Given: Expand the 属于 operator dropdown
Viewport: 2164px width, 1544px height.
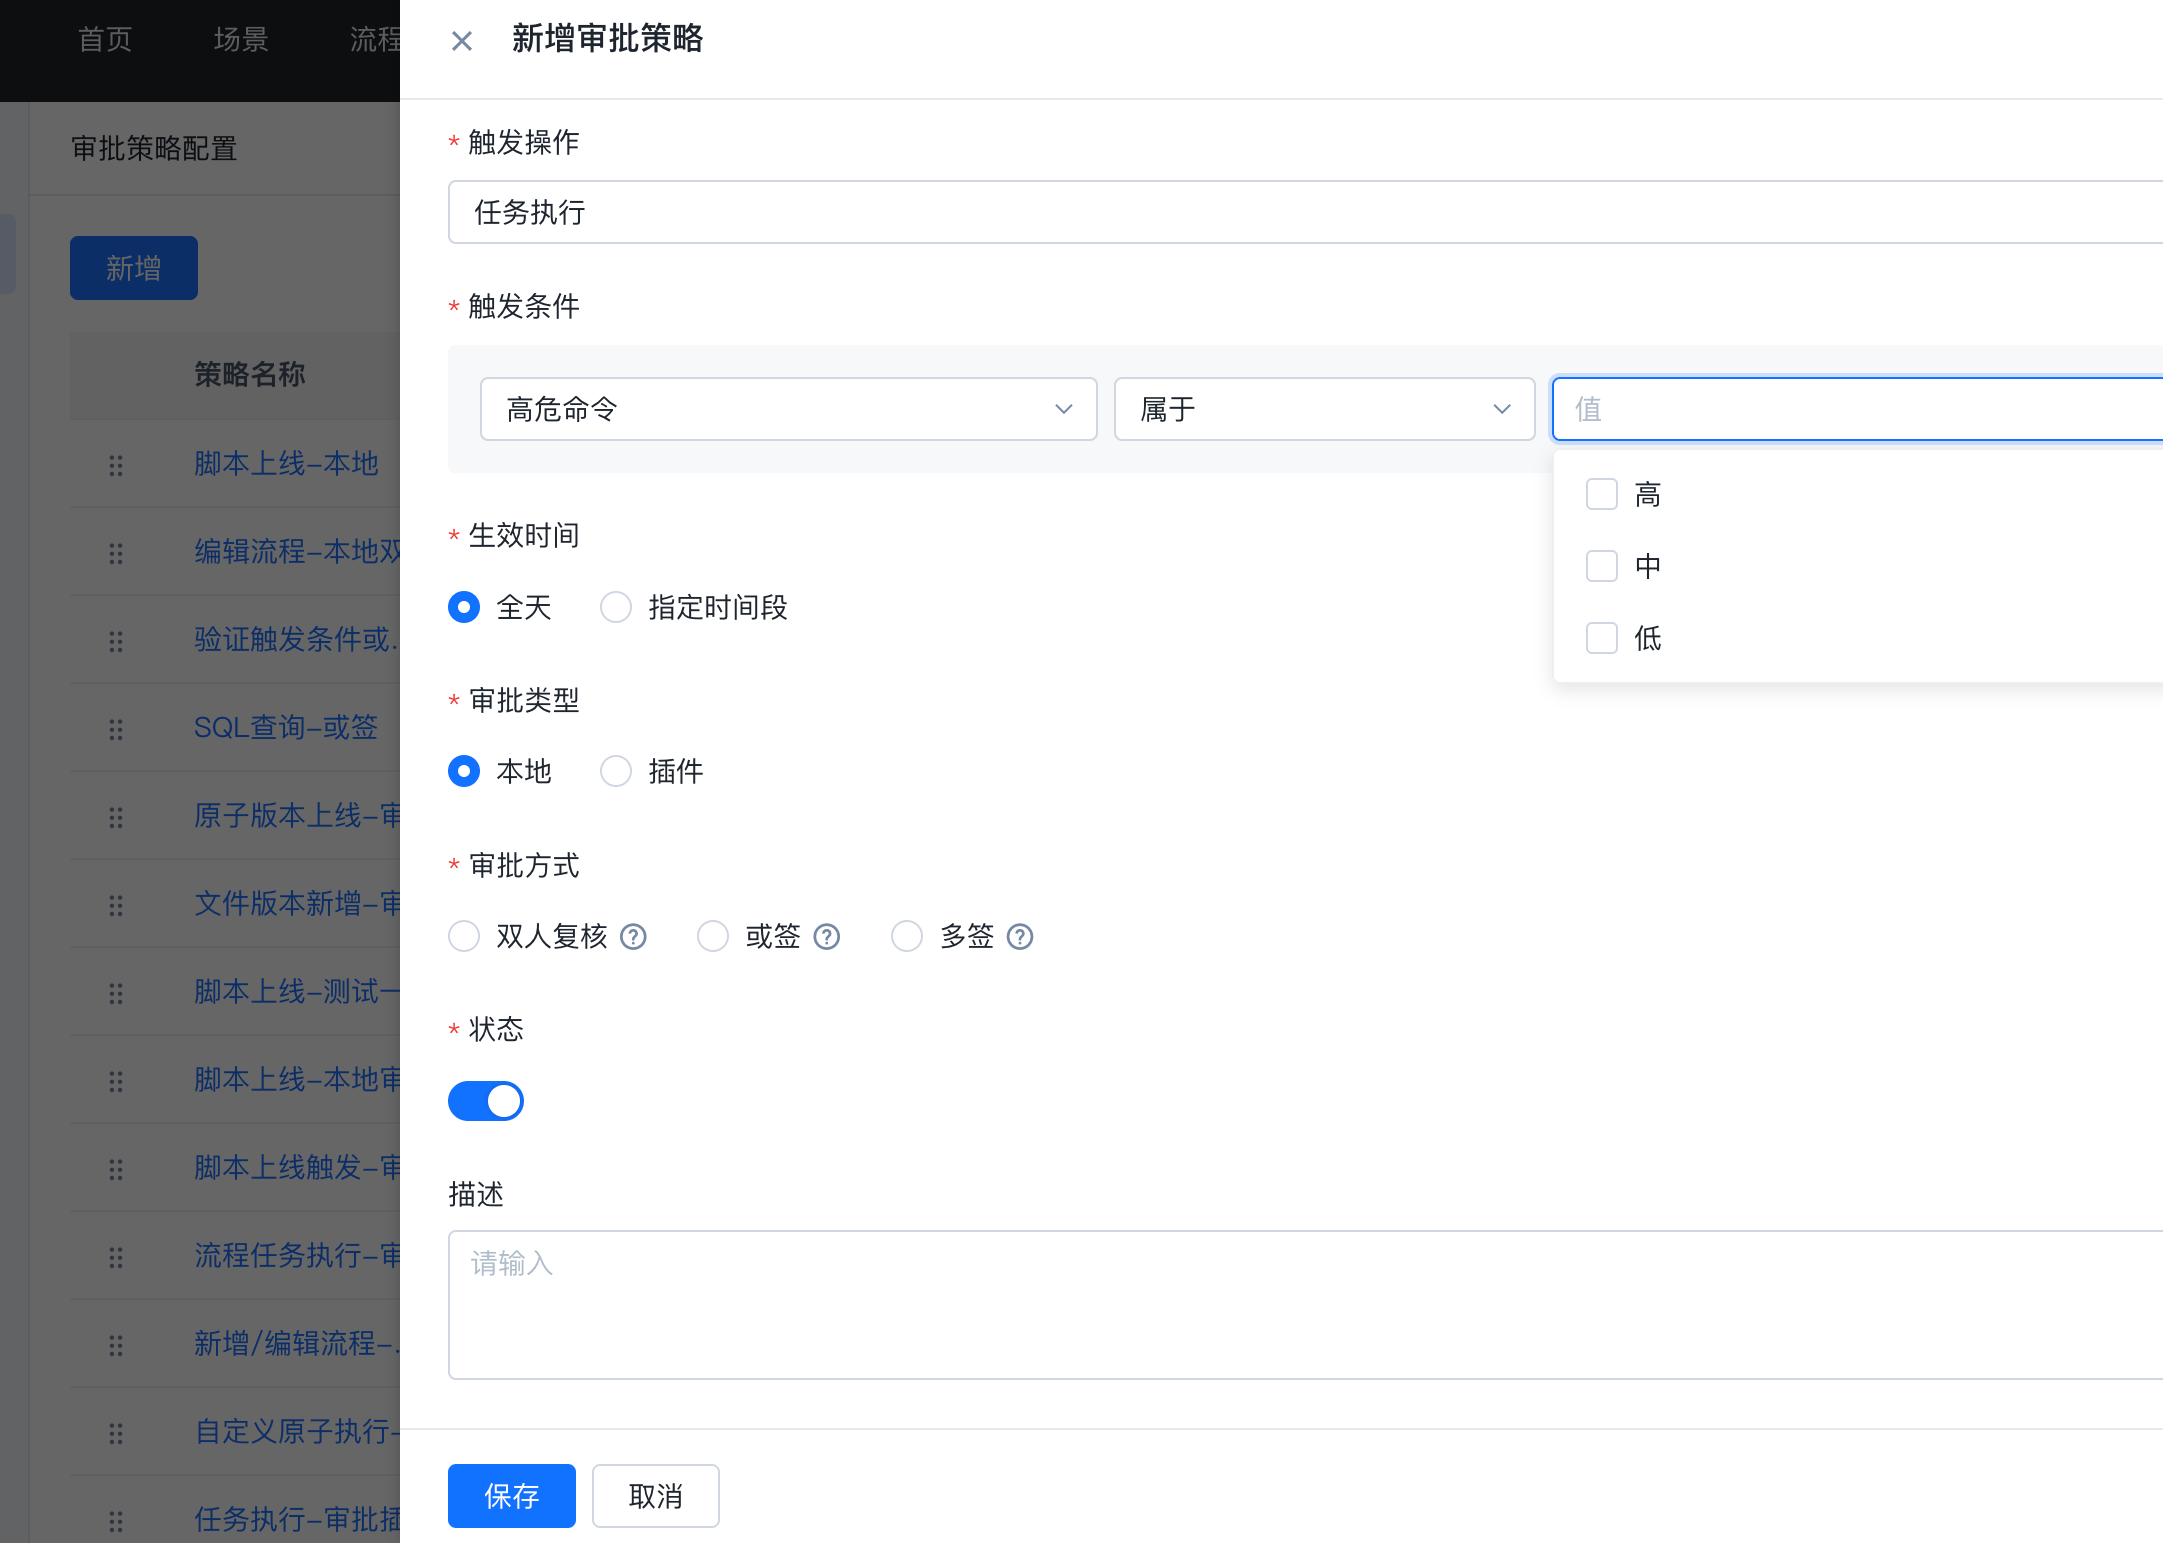Looking at the screenshot, I should 1323,409.
